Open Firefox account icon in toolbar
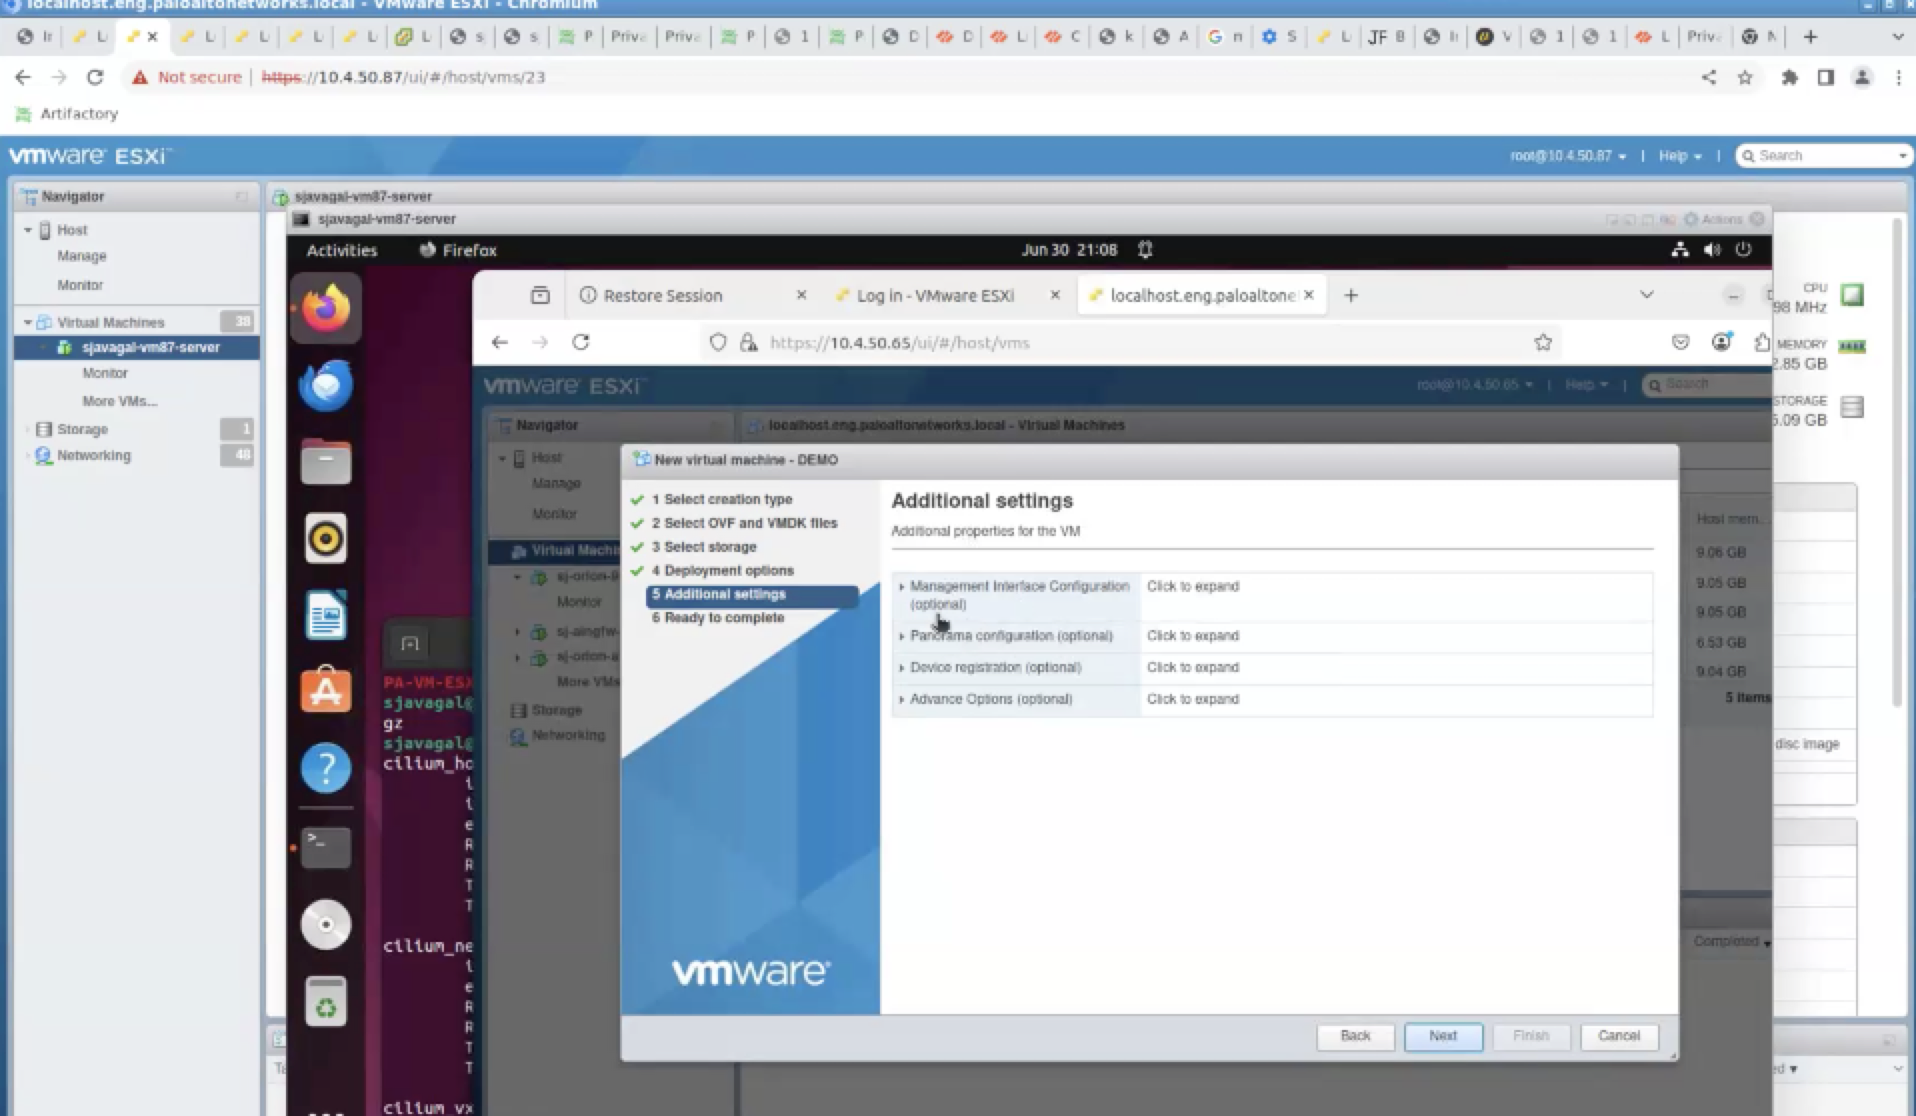Viewport: 1916px width, 1116px height. click(x=1721, y=342)
